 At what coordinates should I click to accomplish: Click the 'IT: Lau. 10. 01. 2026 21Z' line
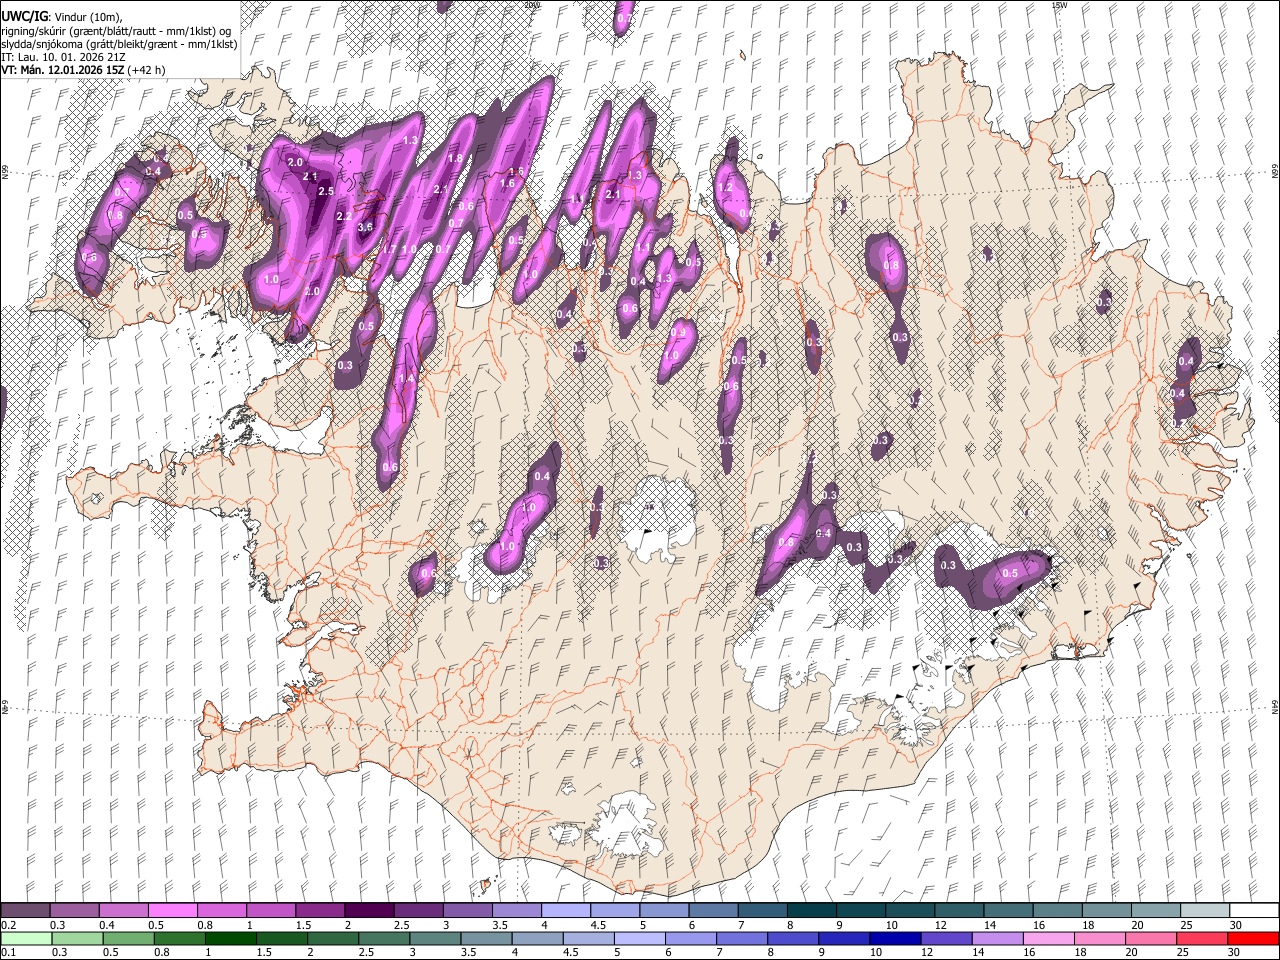[x=63, y=57]
